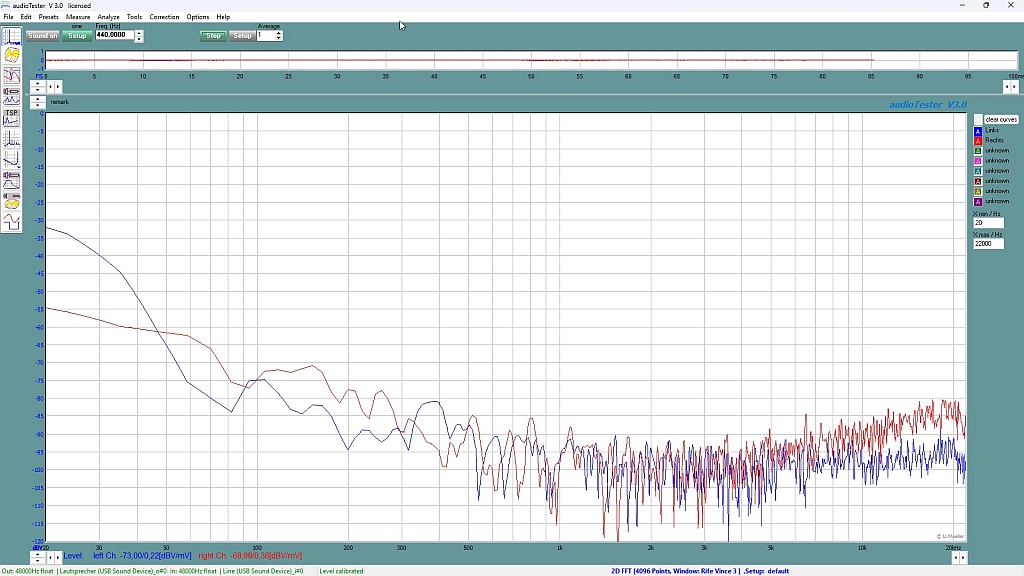Click the Out: 48000Hz float status entry
The height and width of the screenshot is (576, 1024).
coord(27,571)
